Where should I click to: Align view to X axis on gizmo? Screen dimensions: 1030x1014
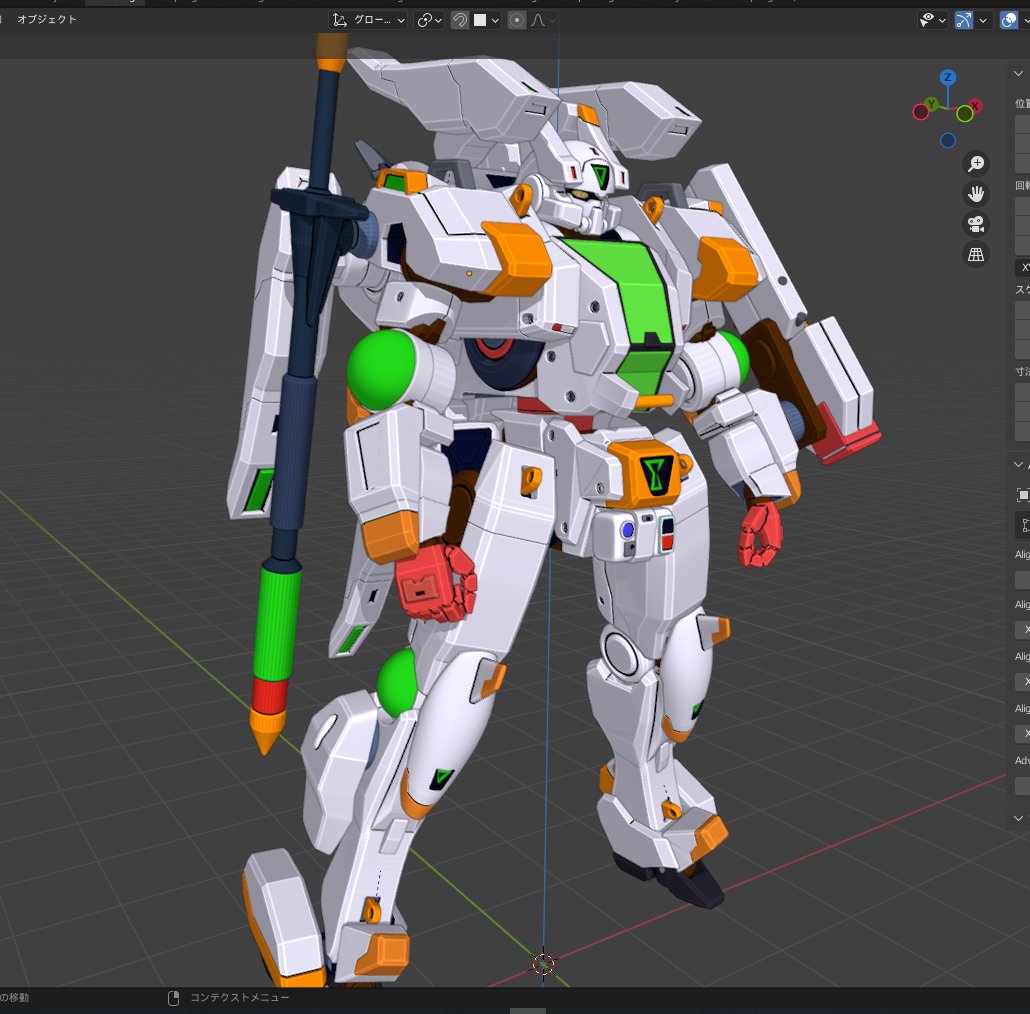(x=975, y=106)
